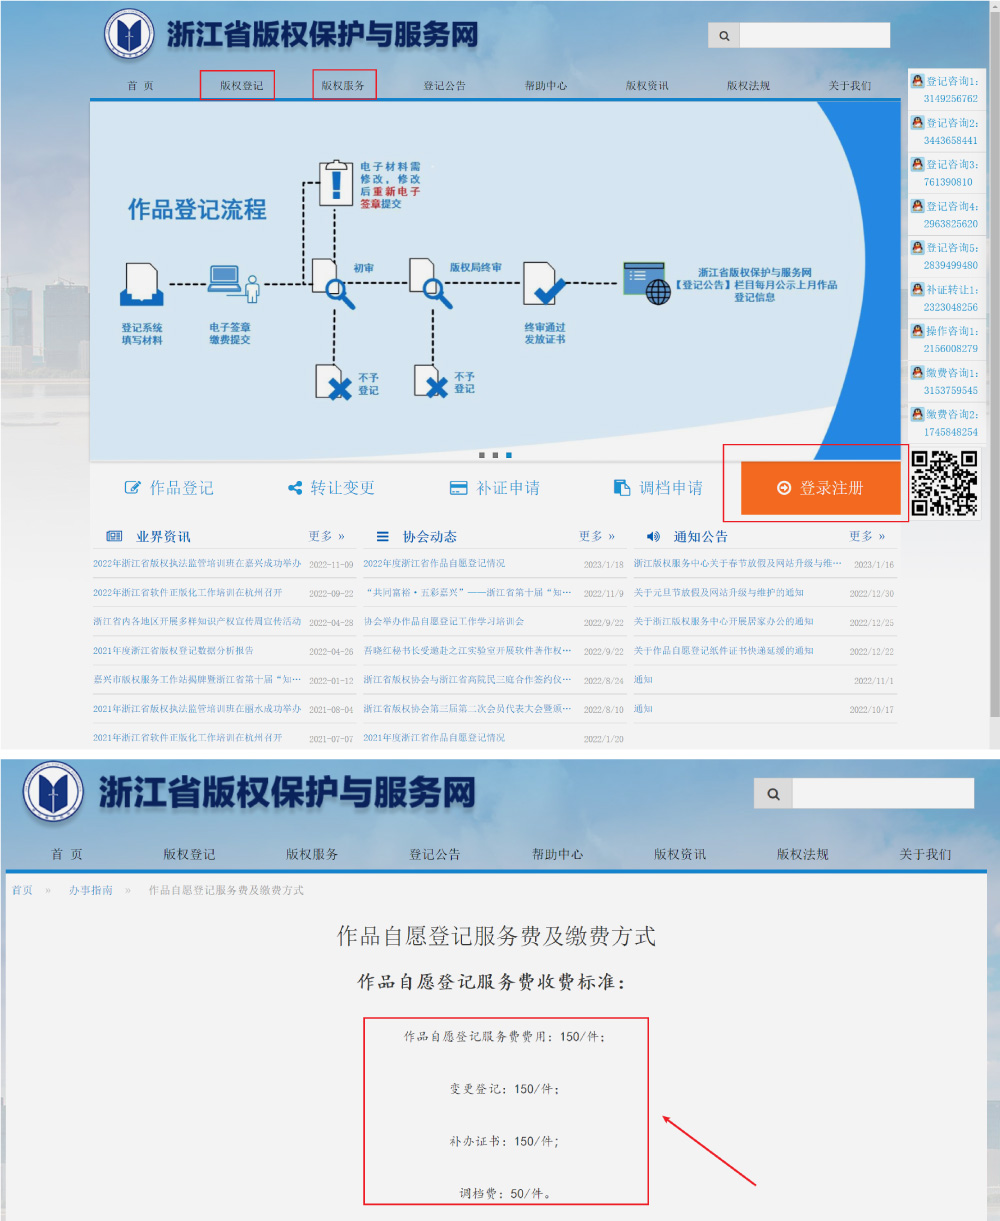This screenshot has width=1000, height=1221.
Task: Click 更多» beside 通知公告
Action: tap(864, 536)
